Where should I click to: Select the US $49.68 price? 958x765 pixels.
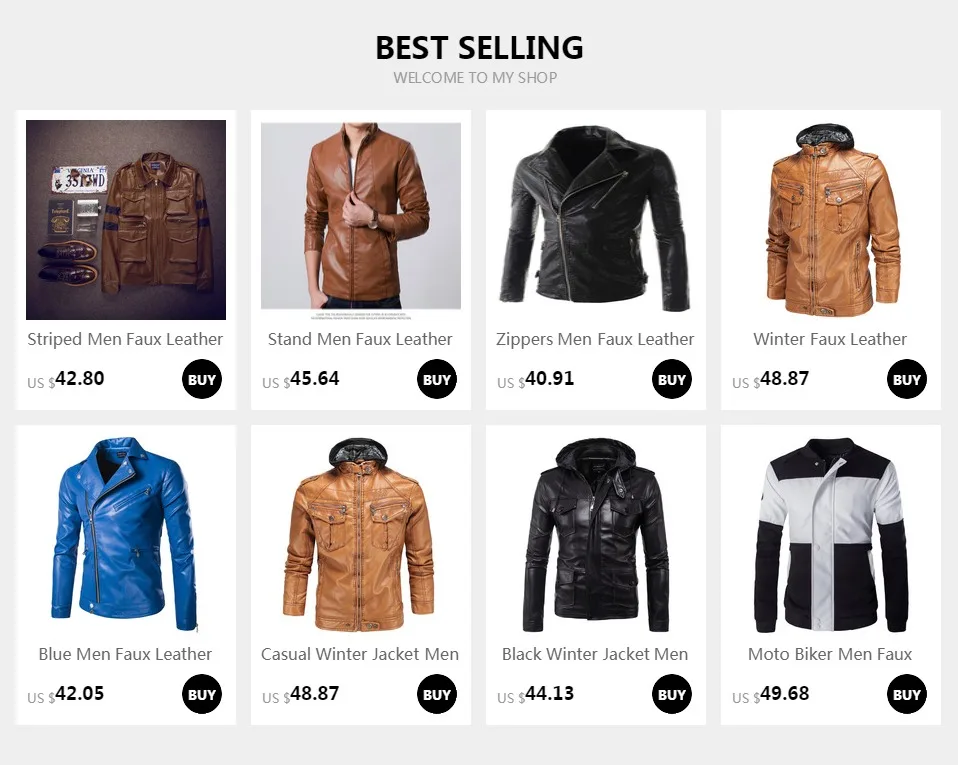pos(770,694)
